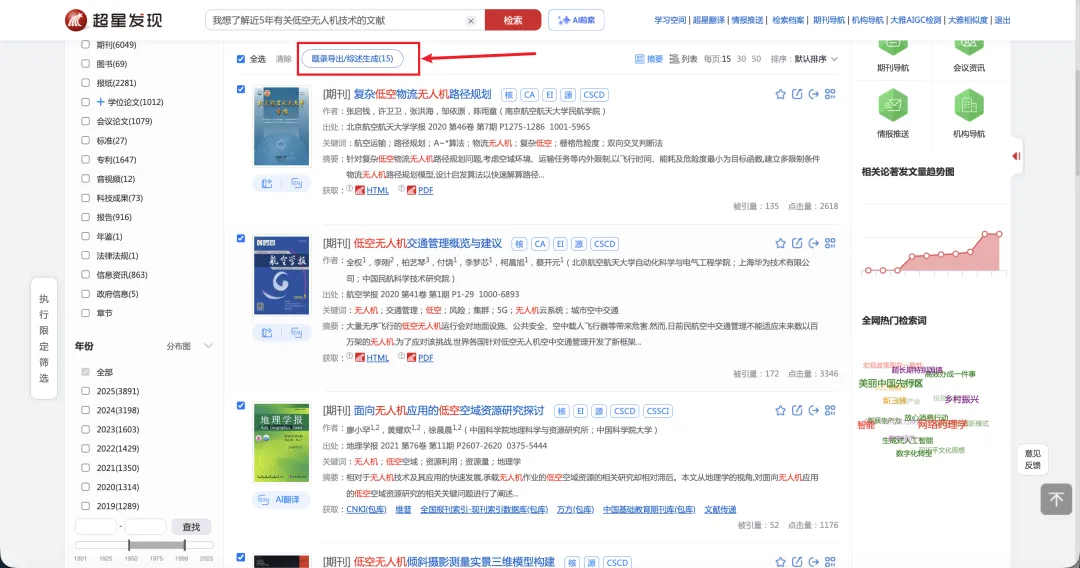Screen dimensions: 1080x568
Task: Open the 机构导航 green hexagon icon
Action: pyautogui.click(x=968, y=105)
